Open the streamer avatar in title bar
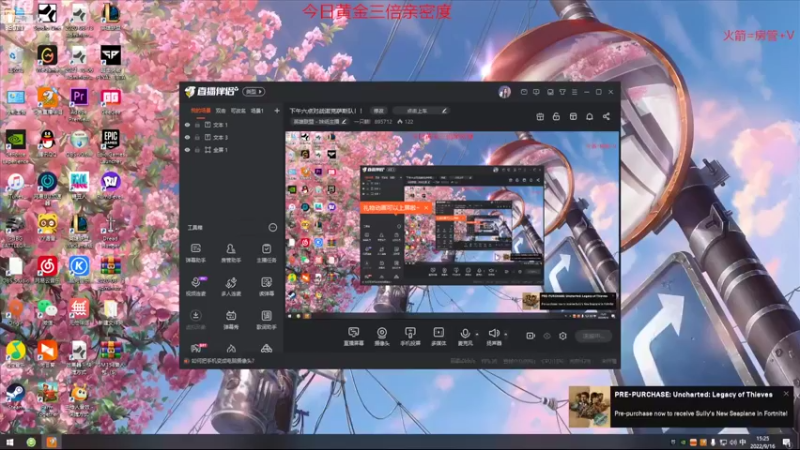The image size is (800, 450). pos(505,92)
